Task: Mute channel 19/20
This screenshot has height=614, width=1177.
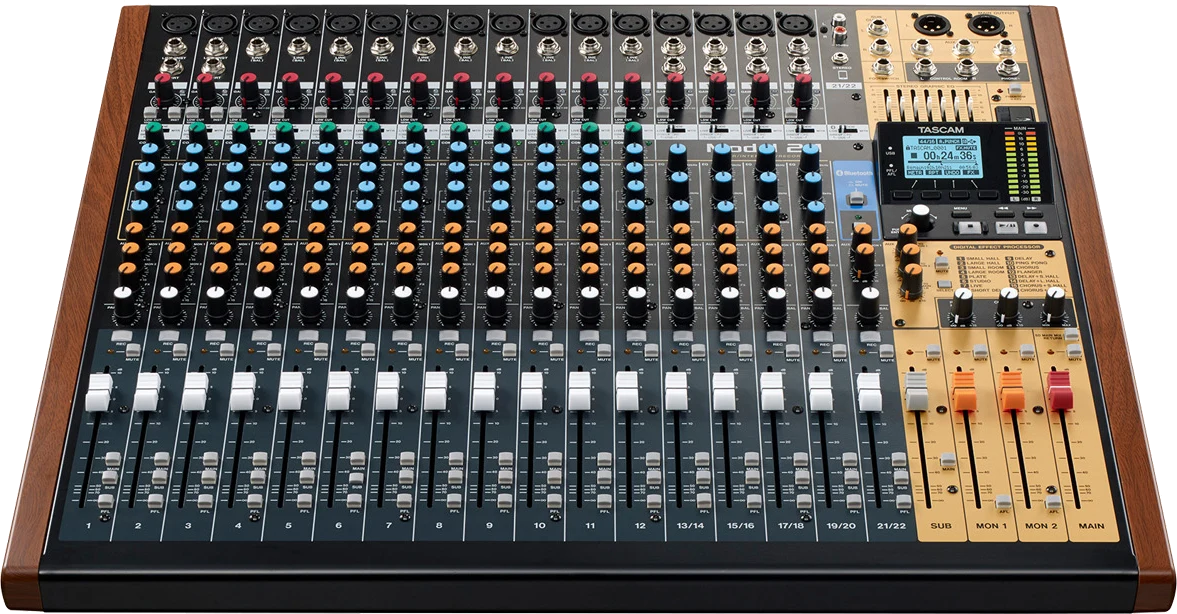Action: click(x=840, y=351)
